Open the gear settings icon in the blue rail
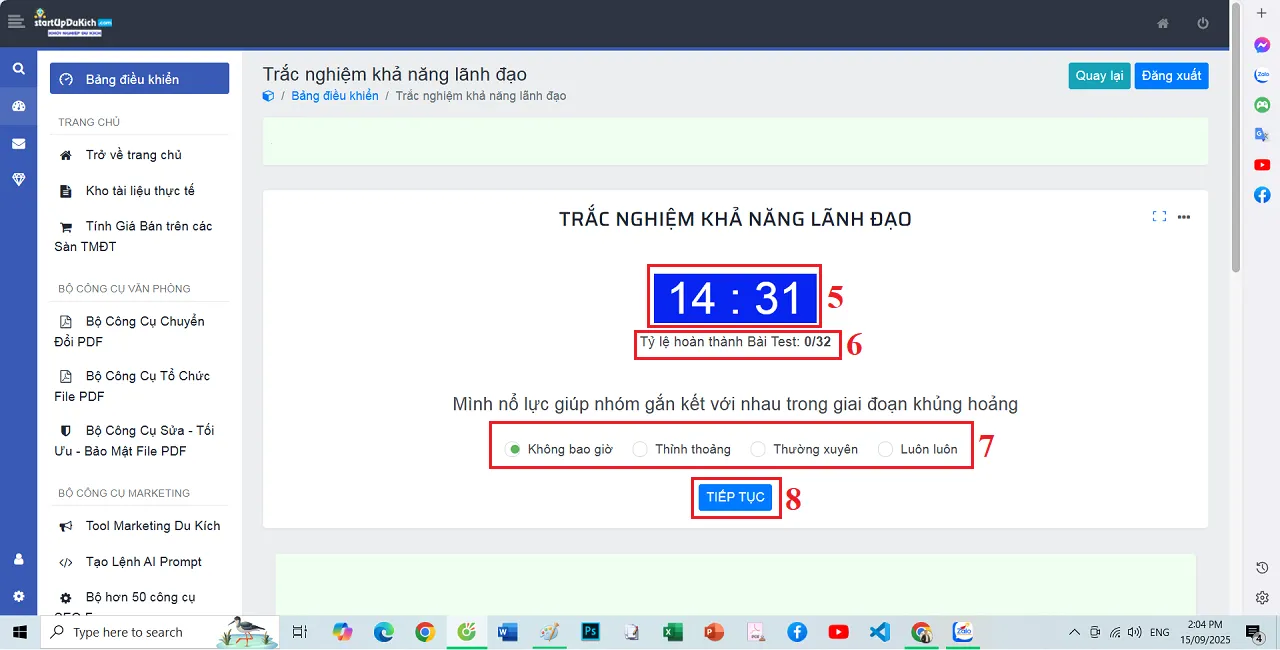This screenshot has height=650, width=1280. coord(18,596)
